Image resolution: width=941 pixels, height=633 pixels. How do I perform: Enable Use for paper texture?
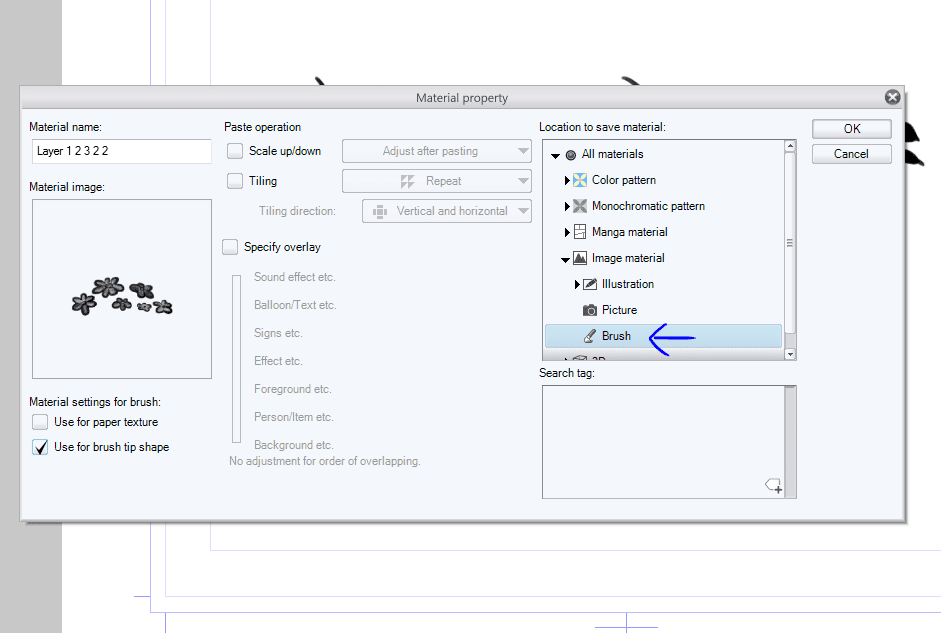pyautogui.click(x=40, y=422)
